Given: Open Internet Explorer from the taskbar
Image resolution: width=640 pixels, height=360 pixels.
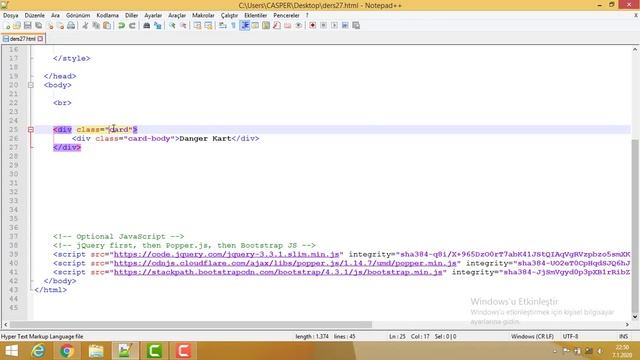Looking at the screenshot, I should coord(38,351).
